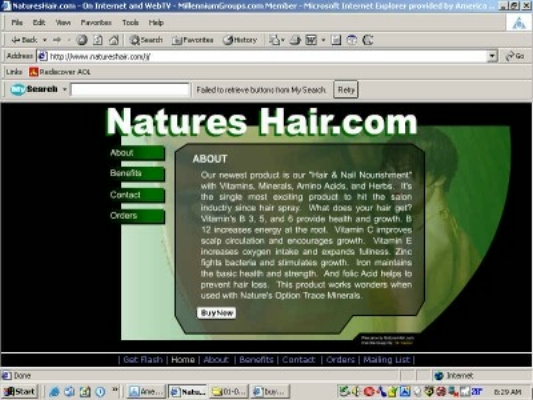This screenshot has height=400, width=533.
Task: Open the Rediscover AOL link
Action: coord(60,72)
